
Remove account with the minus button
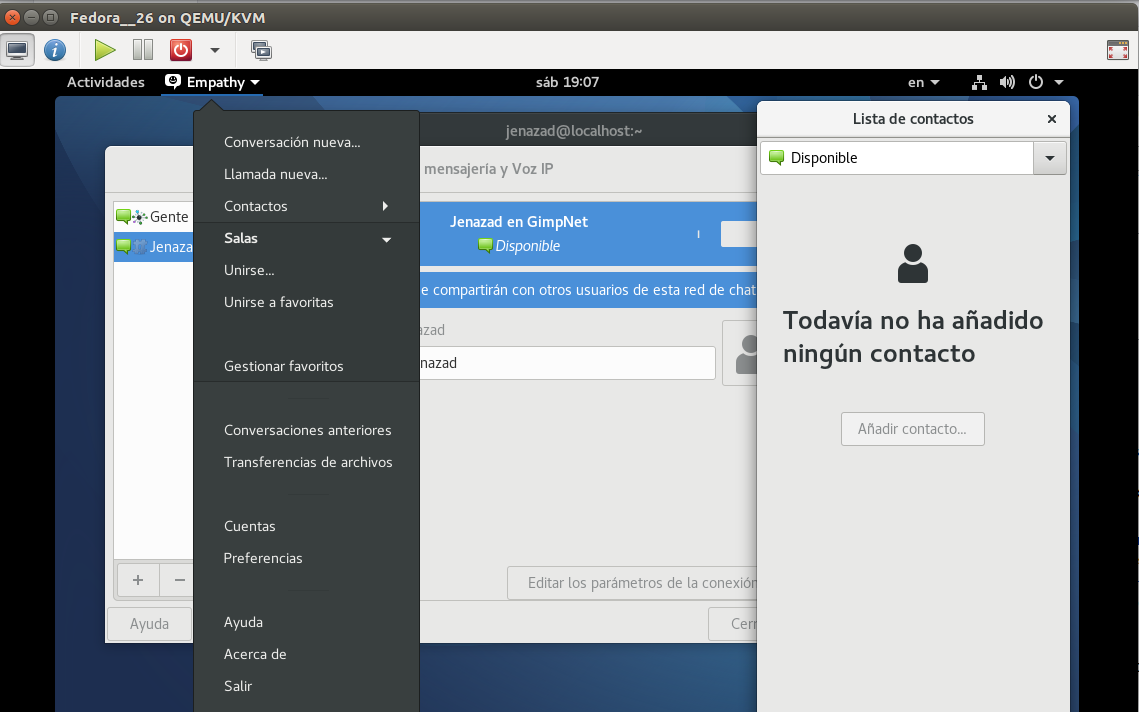[179, 580]
